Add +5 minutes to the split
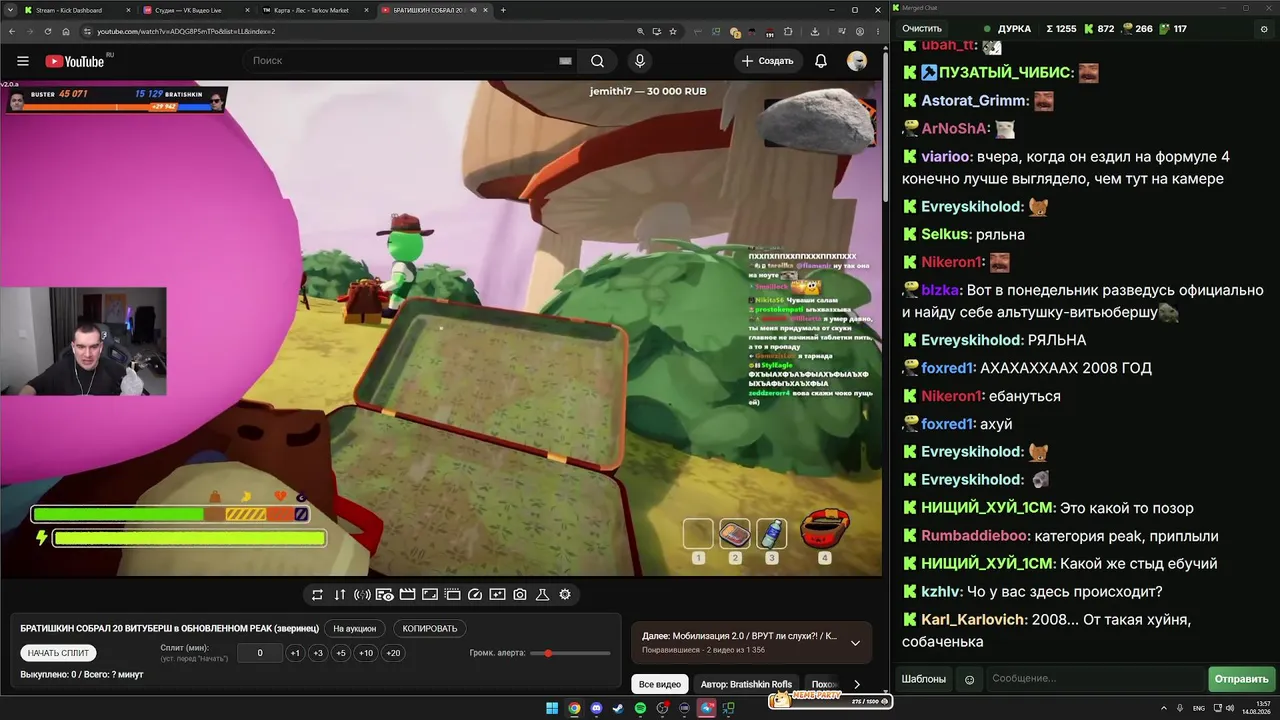The image size is (1280, 720). [x=341, y=653]
